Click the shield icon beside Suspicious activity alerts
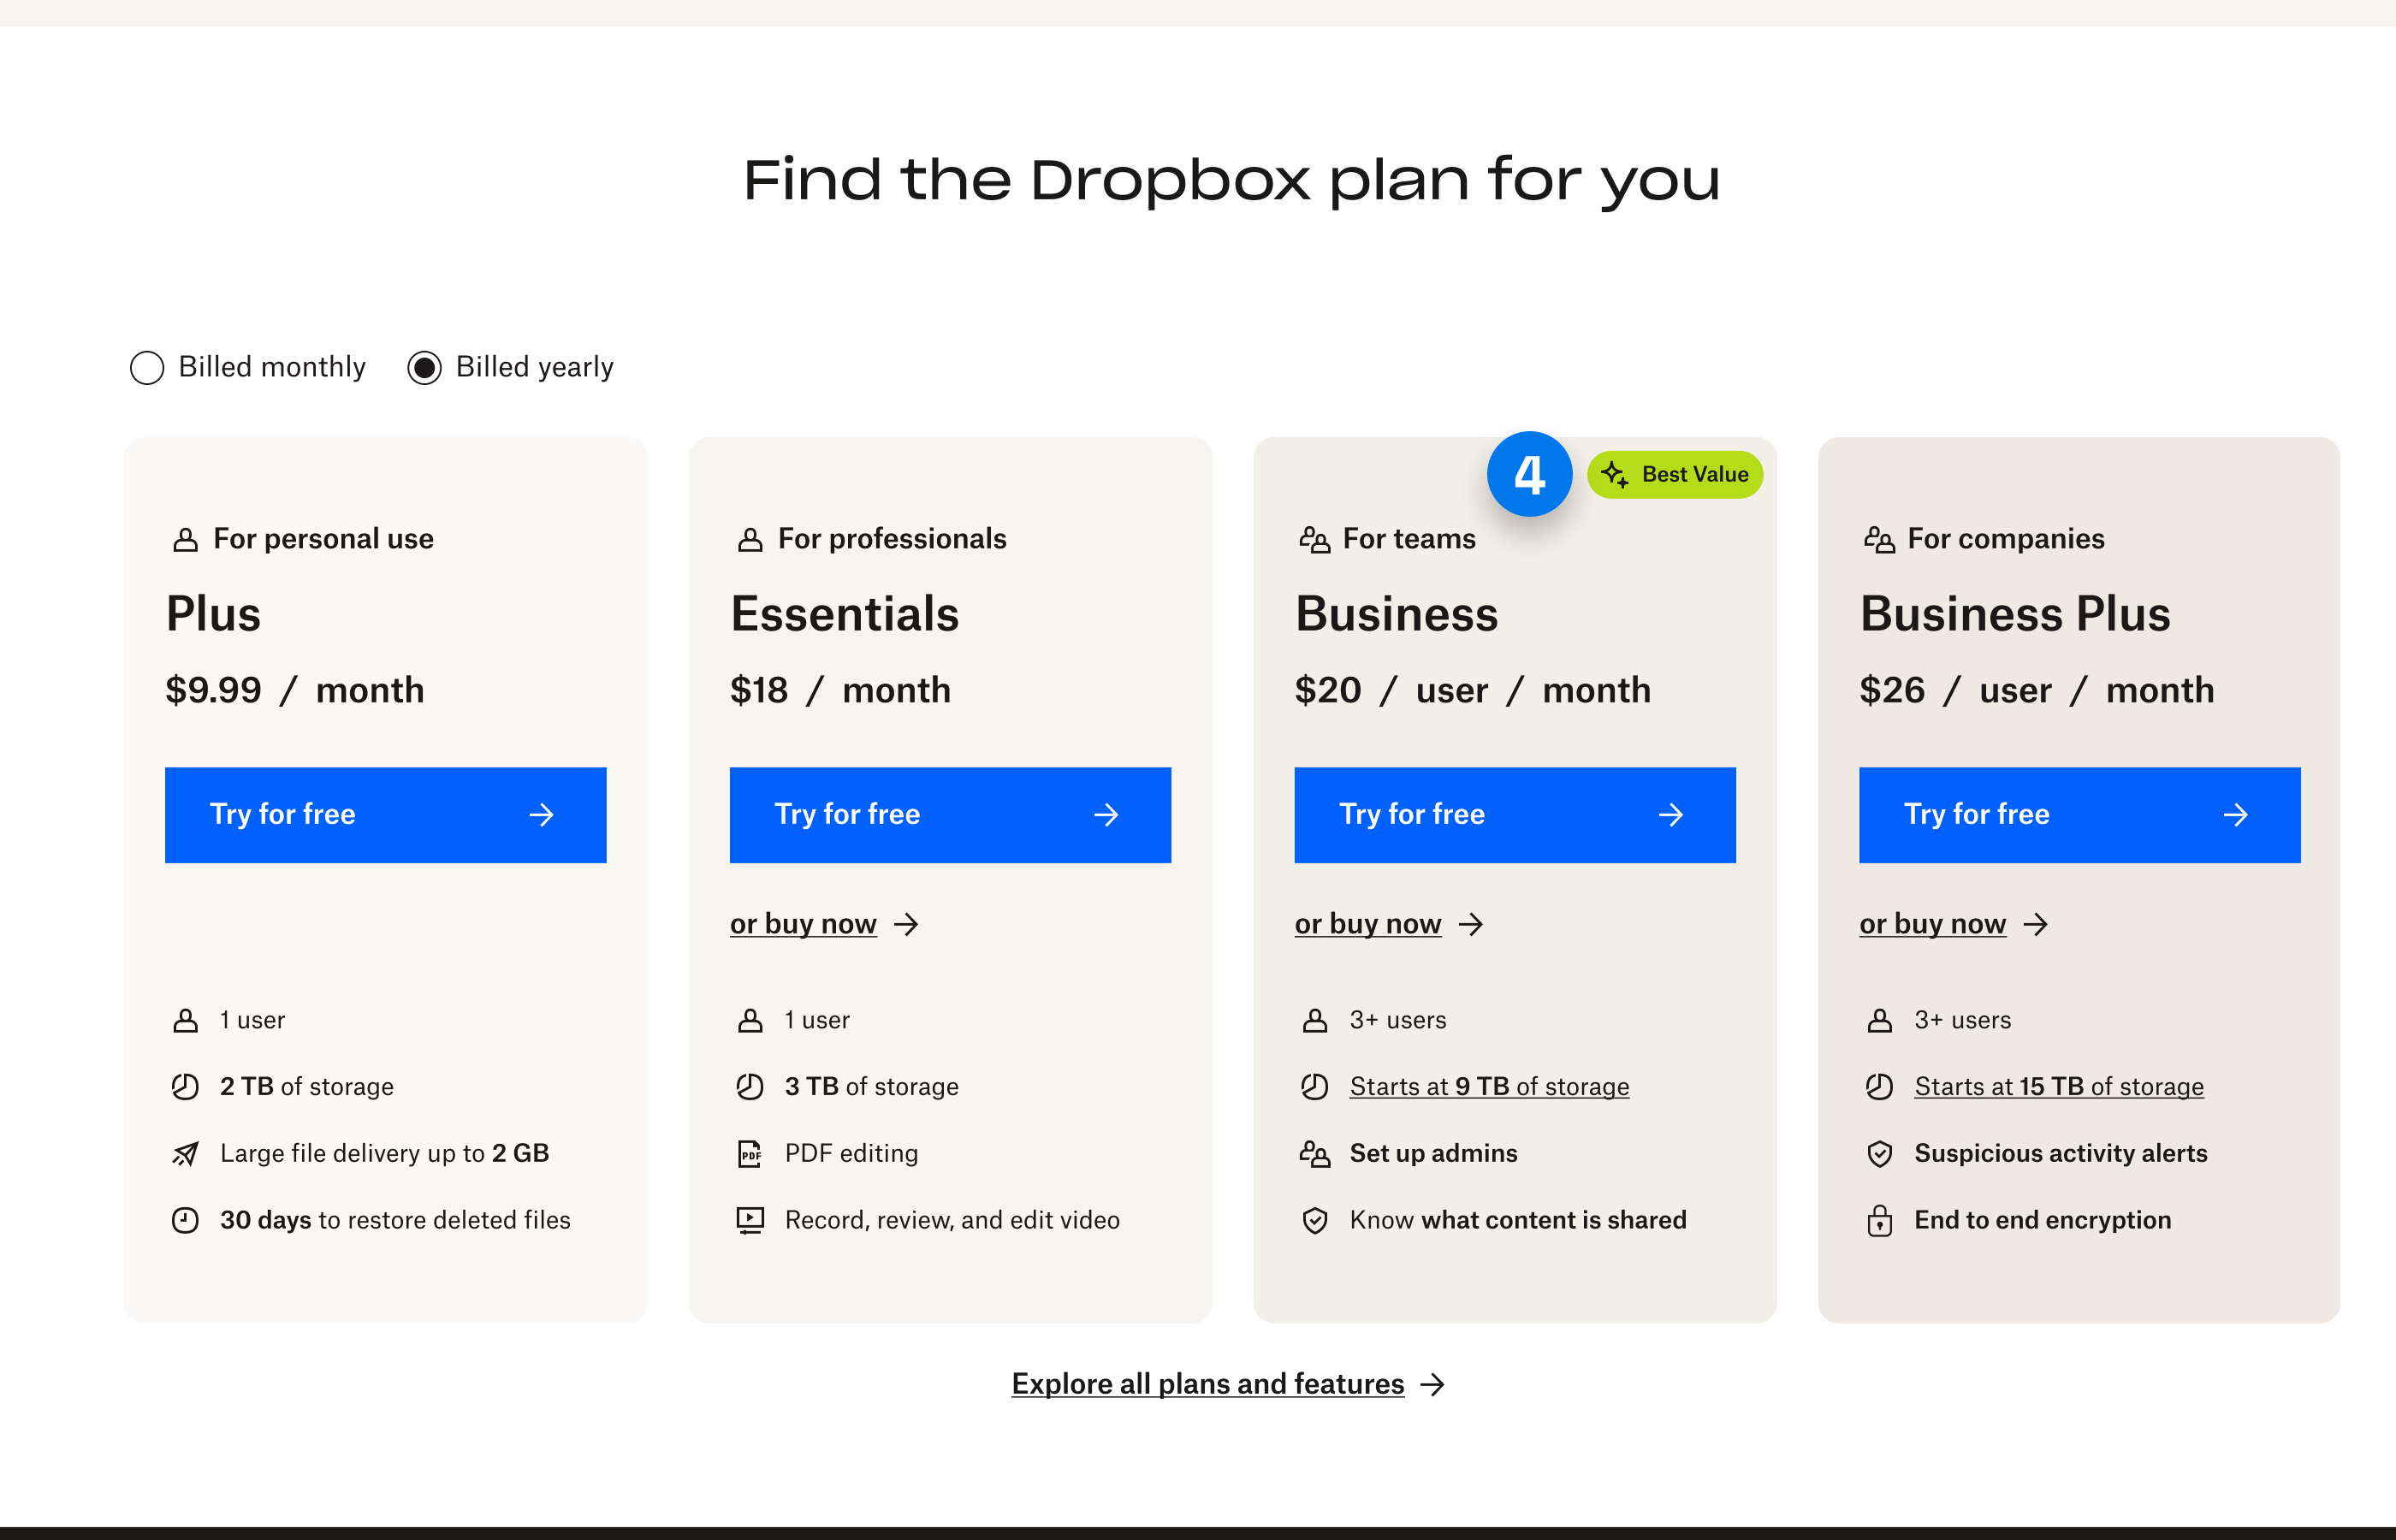2396x1540 pixels. tap(1879, 1154)
